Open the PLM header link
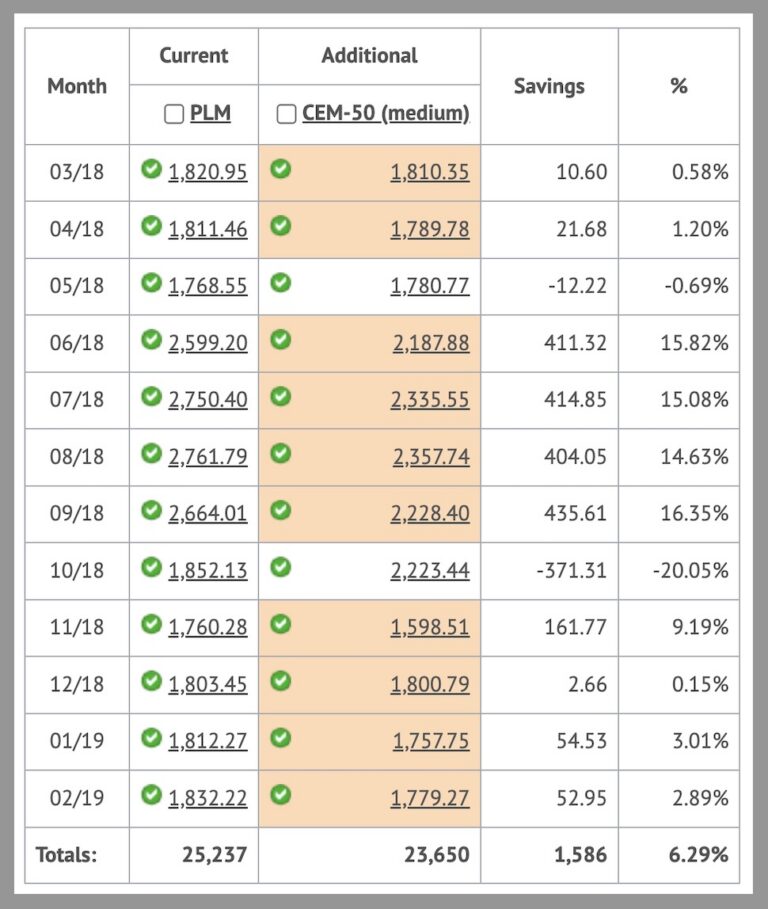 coord(210,114)
